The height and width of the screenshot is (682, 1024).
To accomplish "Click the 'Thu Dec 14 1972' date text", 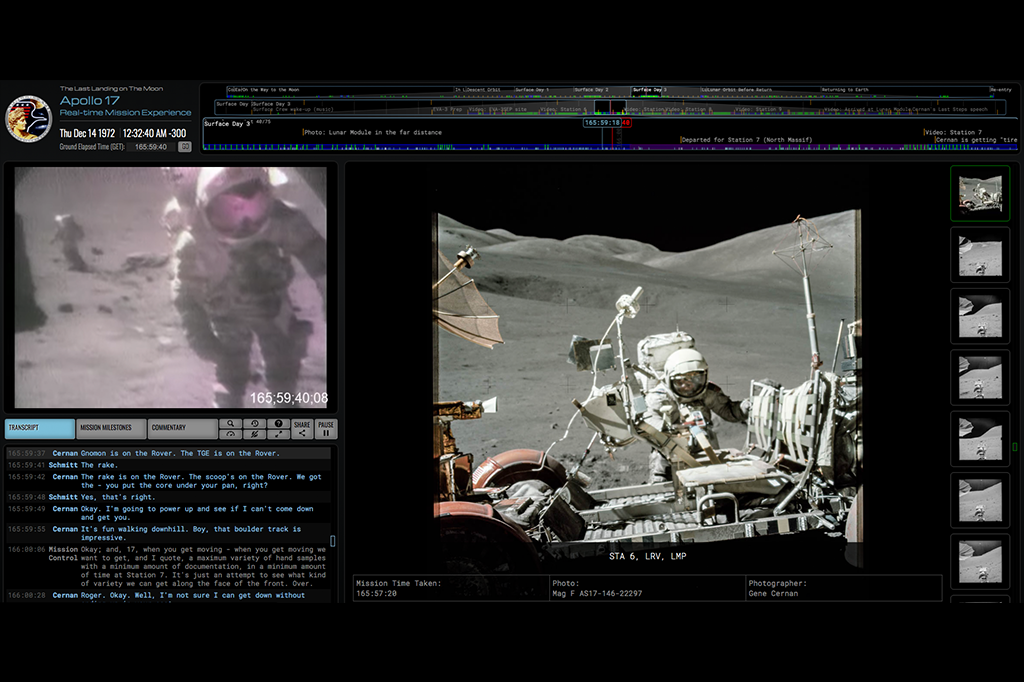I will click(x=87, y=133).
